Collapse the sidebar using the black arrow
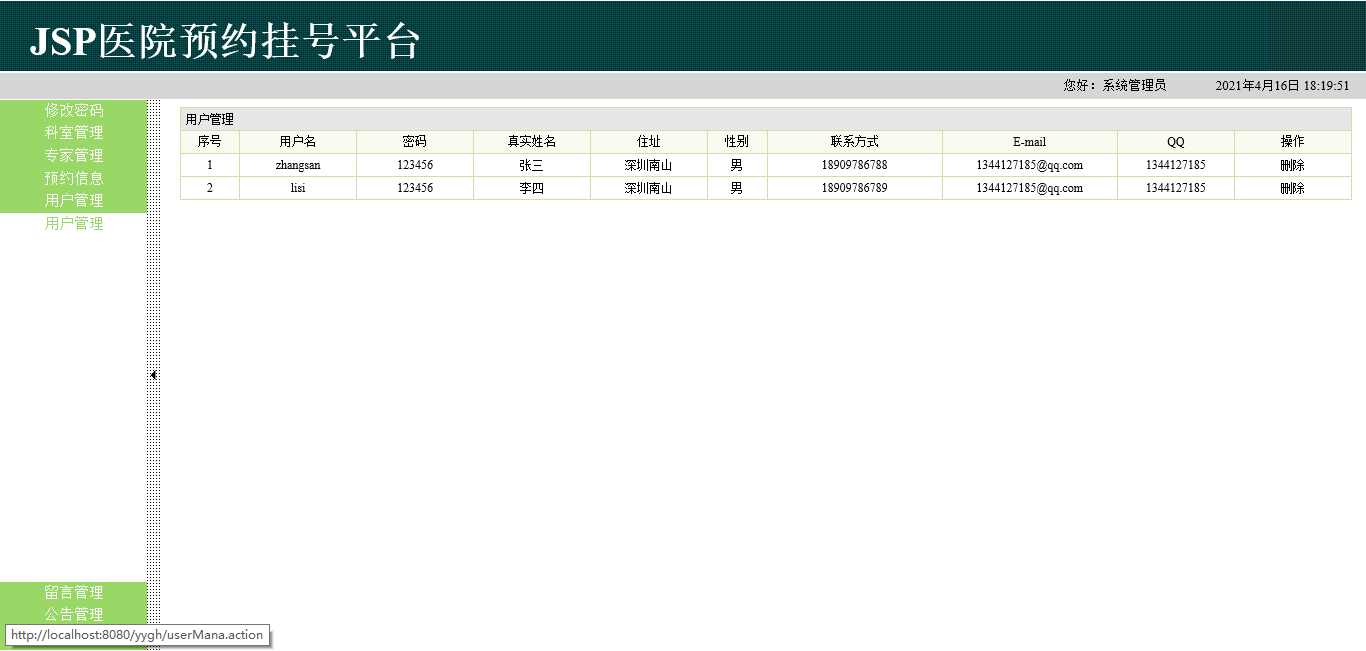Viewport: 1366px width, 651px height. (154, 375)
